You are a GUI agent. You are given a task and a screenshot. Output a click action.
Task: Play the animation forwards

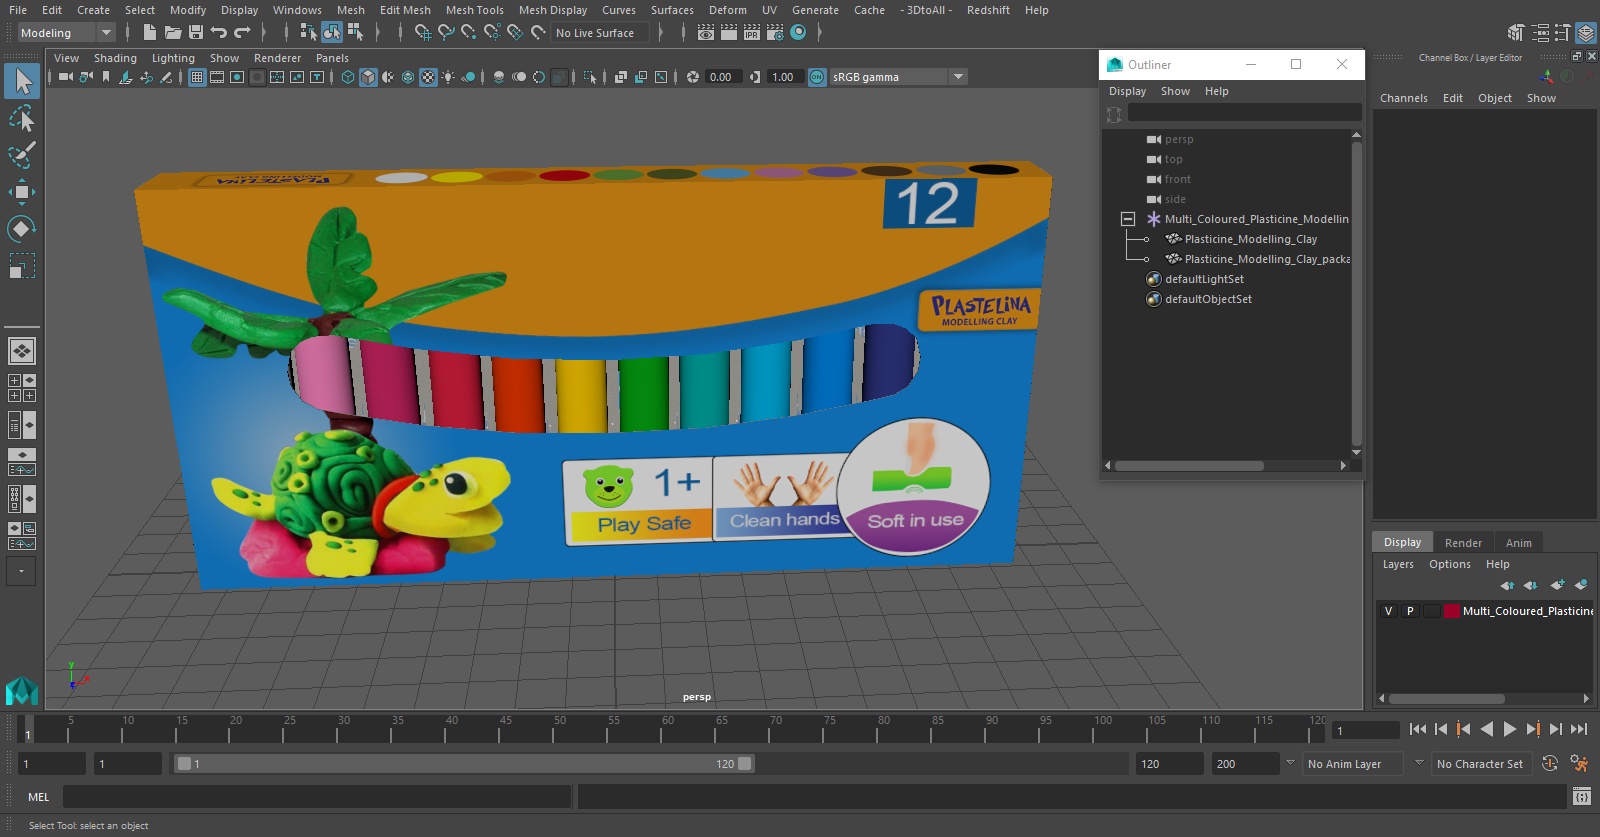pos(1510,729)
